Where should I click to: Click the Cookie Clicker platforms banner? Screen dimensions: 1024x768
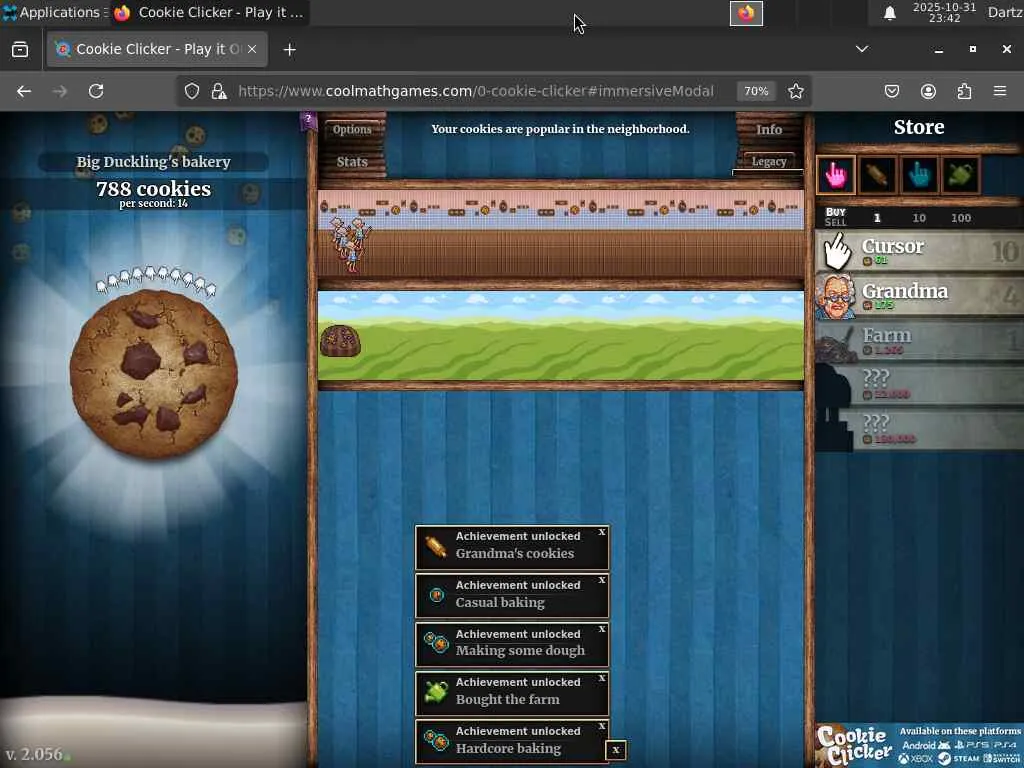coord(919,745)
